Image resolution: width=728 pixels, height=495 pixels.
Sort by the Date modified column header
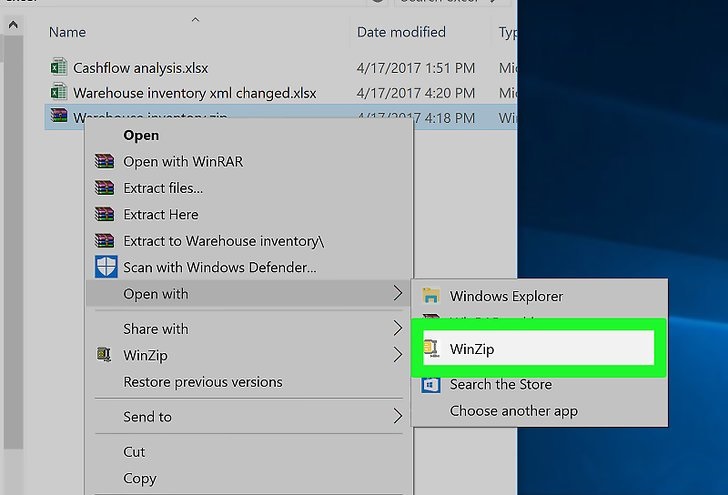401,32
